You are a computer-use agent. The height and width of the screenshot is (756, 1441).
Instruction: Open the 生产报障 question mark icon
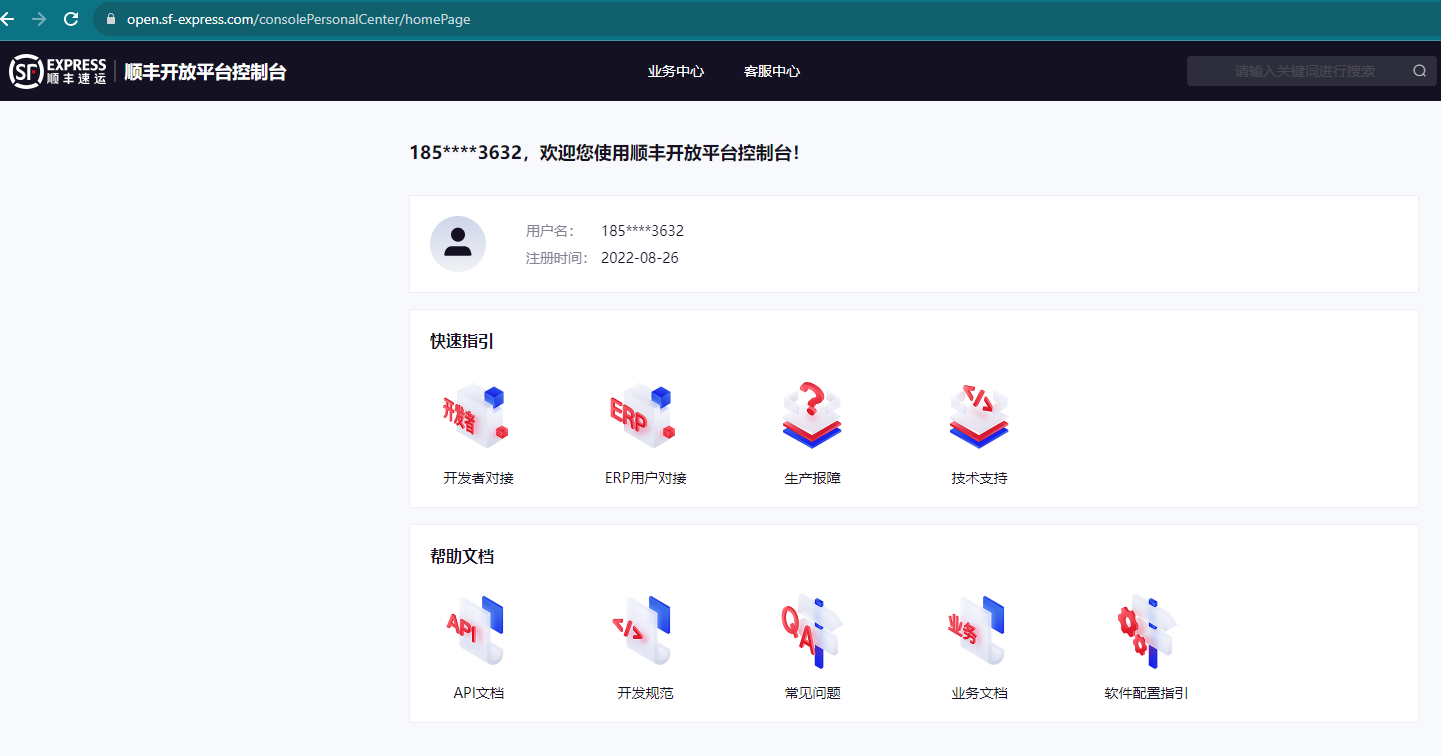(812, 416)
